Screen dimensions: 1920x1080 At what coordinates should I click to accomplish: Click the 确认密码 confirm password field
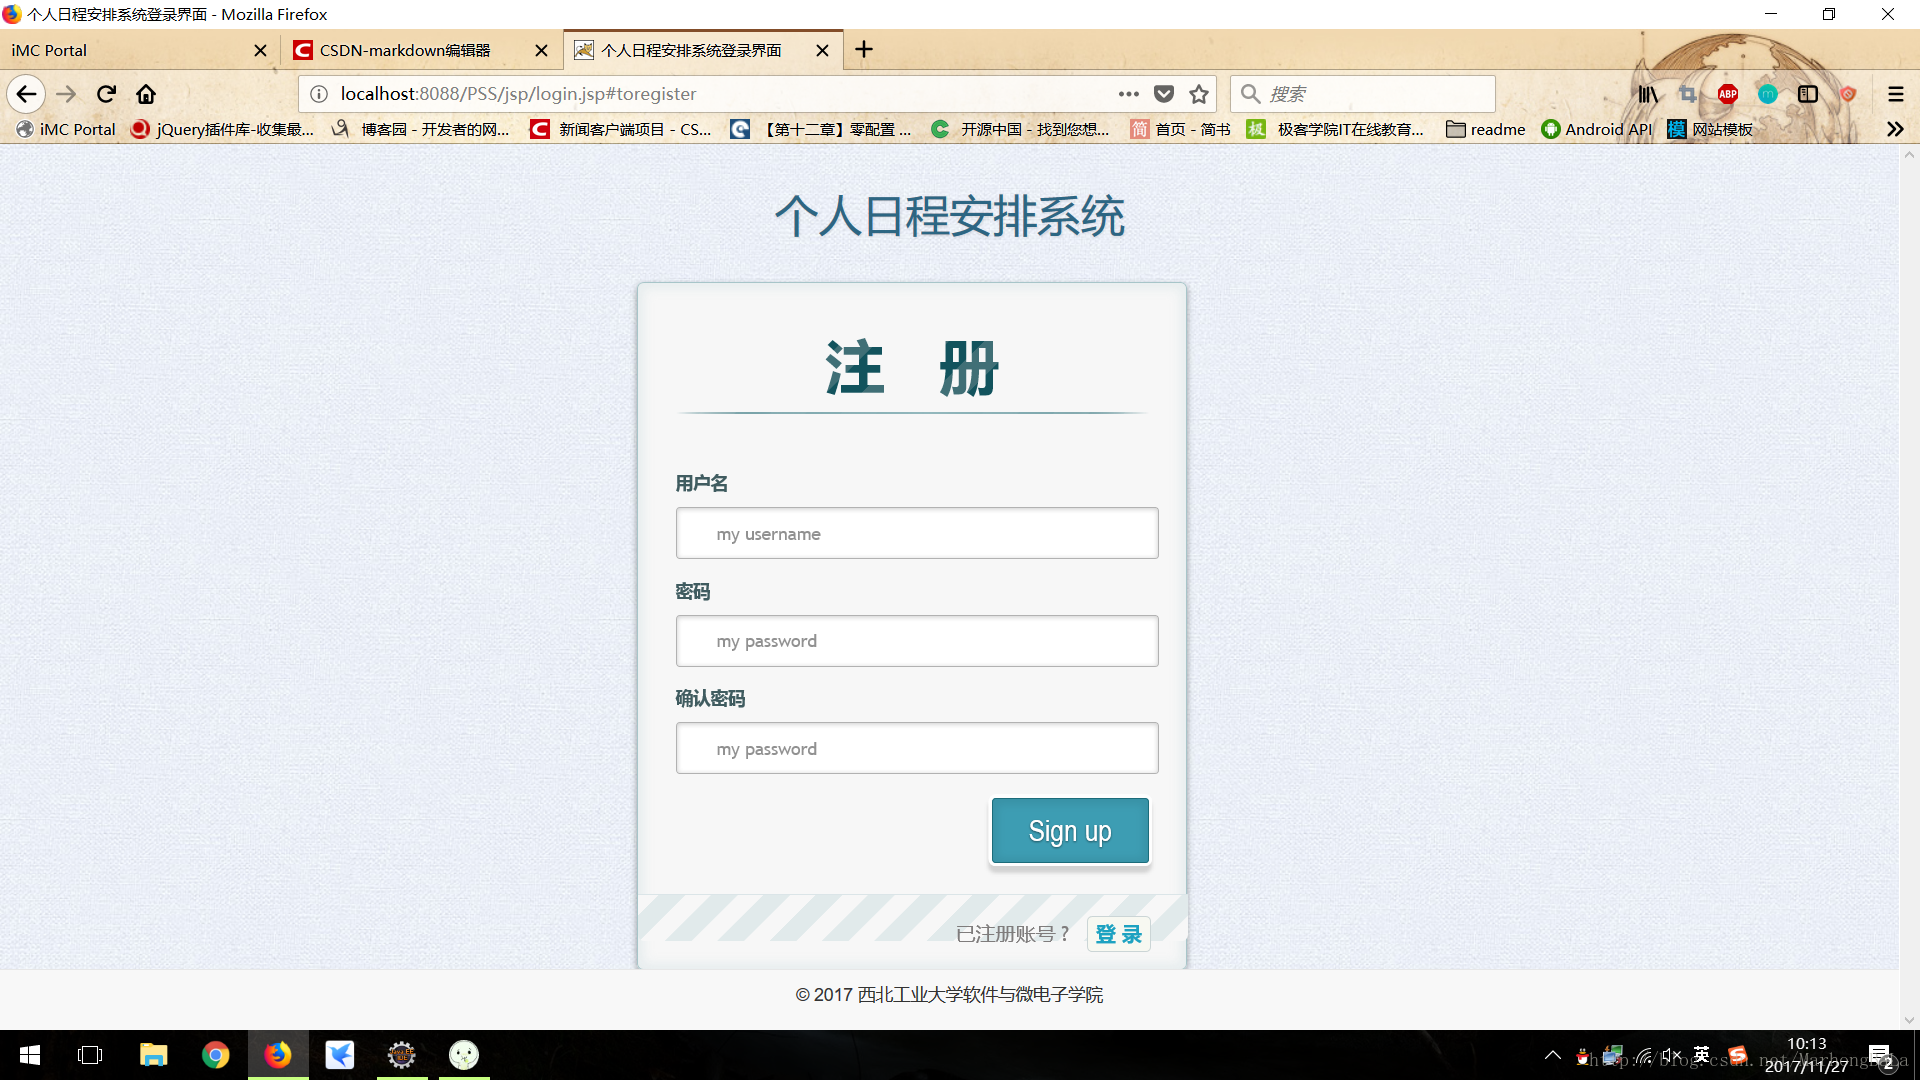[915, 746]
